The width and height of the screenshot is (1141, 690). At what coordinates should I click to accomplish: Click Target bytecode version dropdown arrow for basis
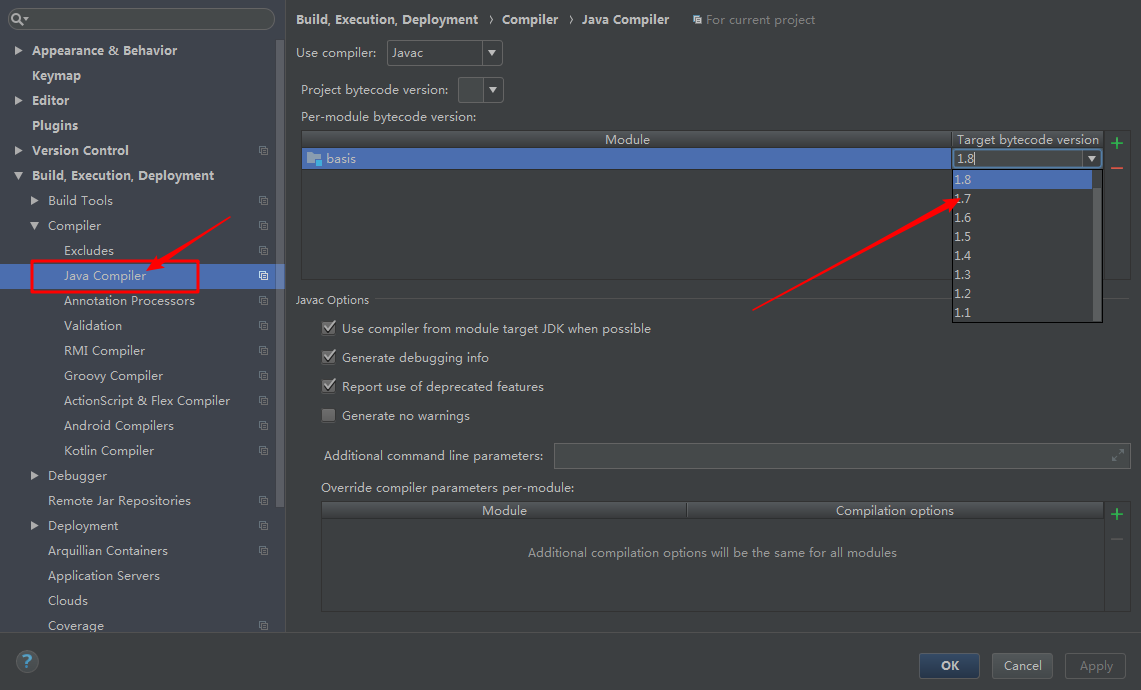(x=1092, y=159)
